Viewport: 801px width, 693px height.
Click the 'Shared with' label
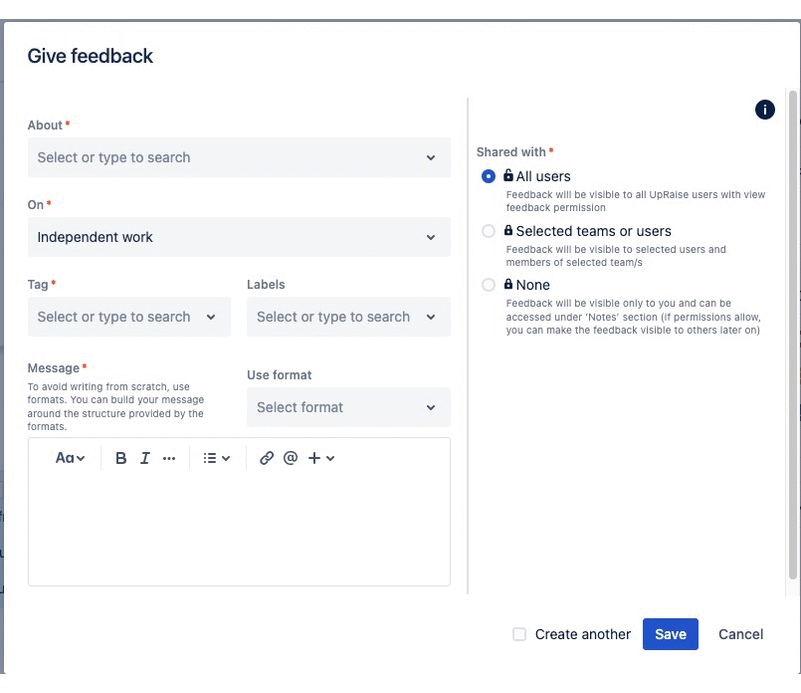511,152
